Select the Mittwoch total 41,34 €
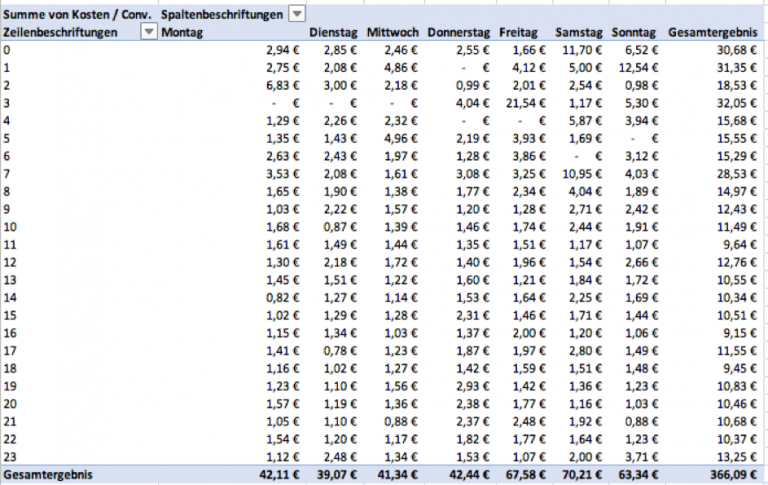The height and width of the screenshot is (485, 768). tap(397, 475)
